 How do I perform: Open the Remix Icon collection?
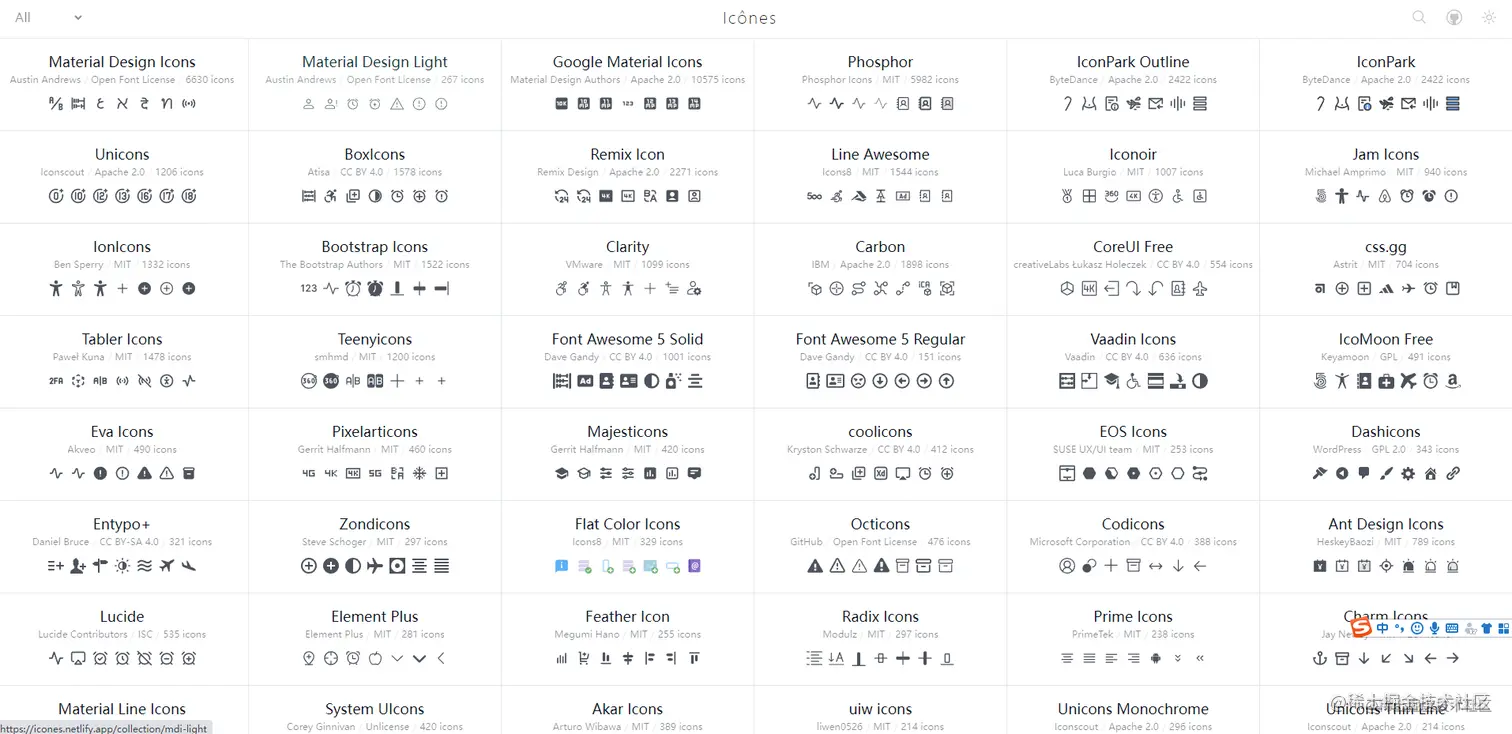(627, 154)
